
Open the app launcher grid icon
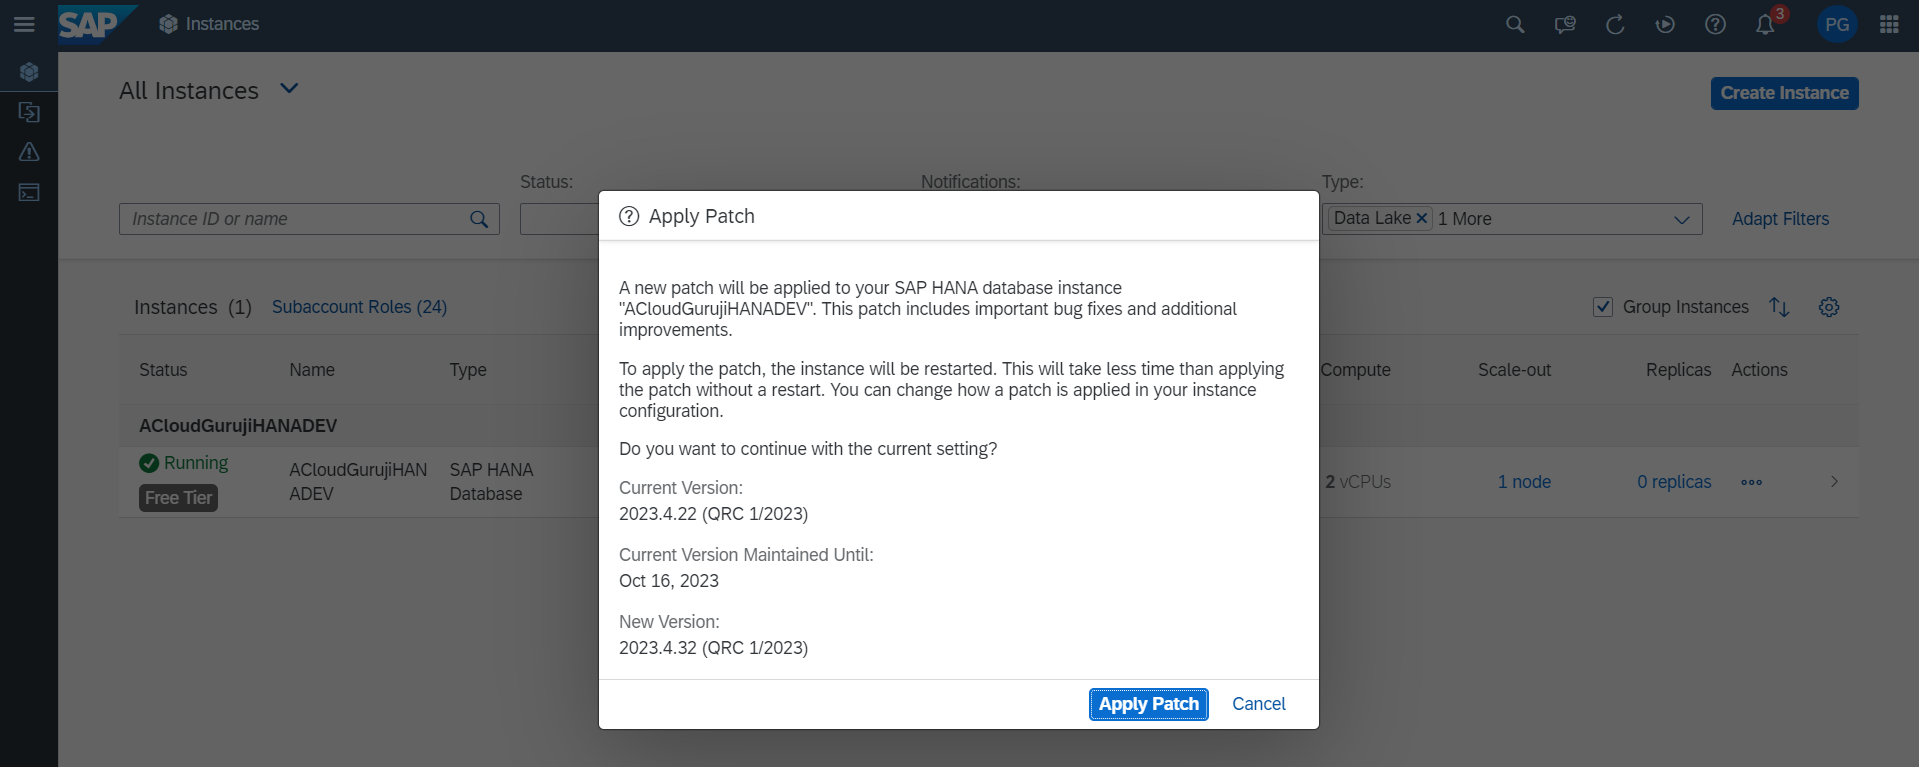[1889, 24]
